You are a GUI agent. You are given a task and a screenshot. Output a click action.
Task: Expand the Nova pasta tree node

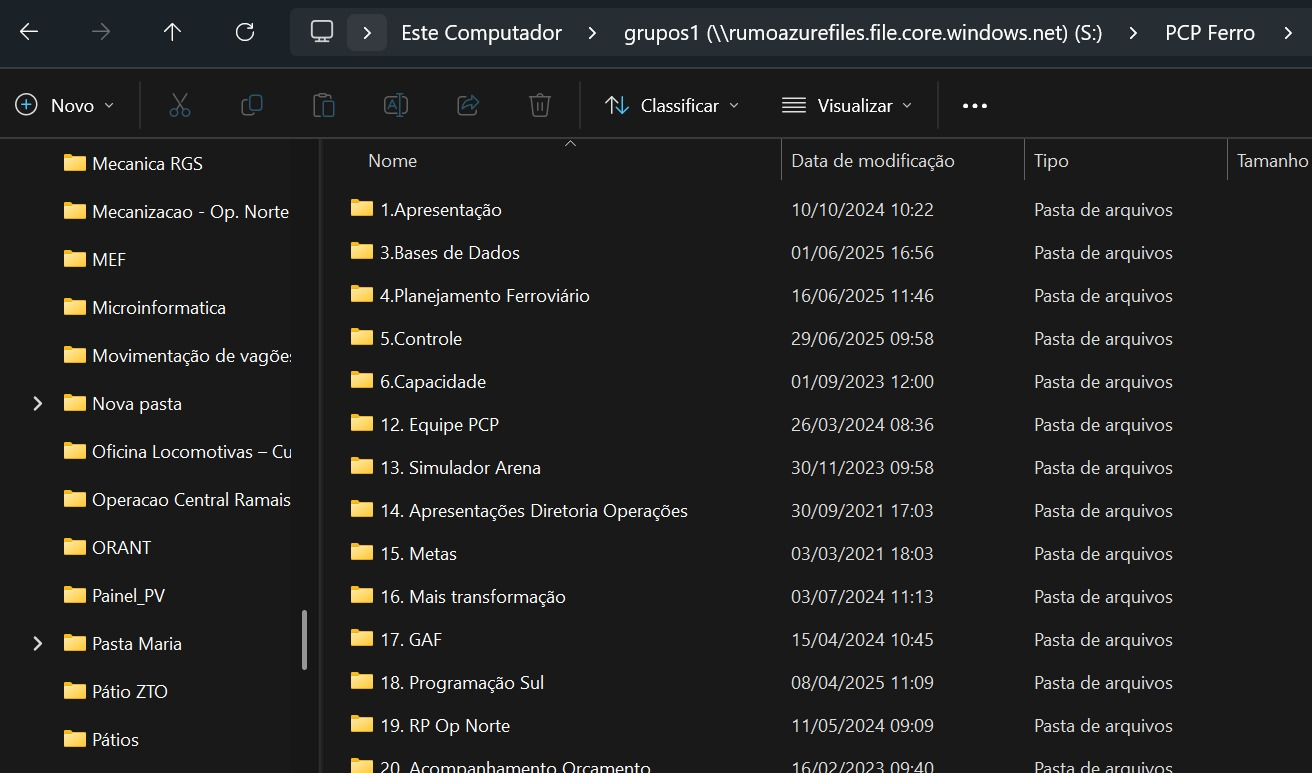pos(38,404)
